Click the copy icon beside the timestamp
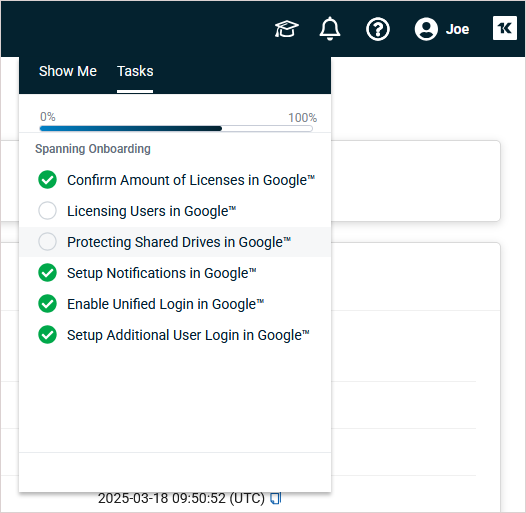Viewport: 526px width, 513px height. coord(275,498)
